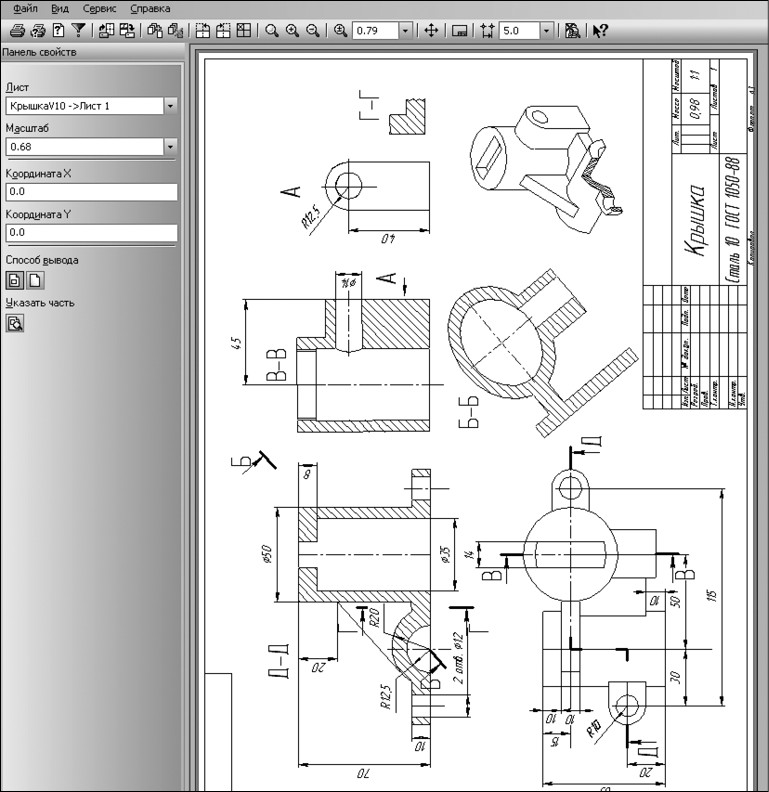This screenshot has width=769, height=792.
Task: Click the context help arrow-question icon
Action: [600, 31]
